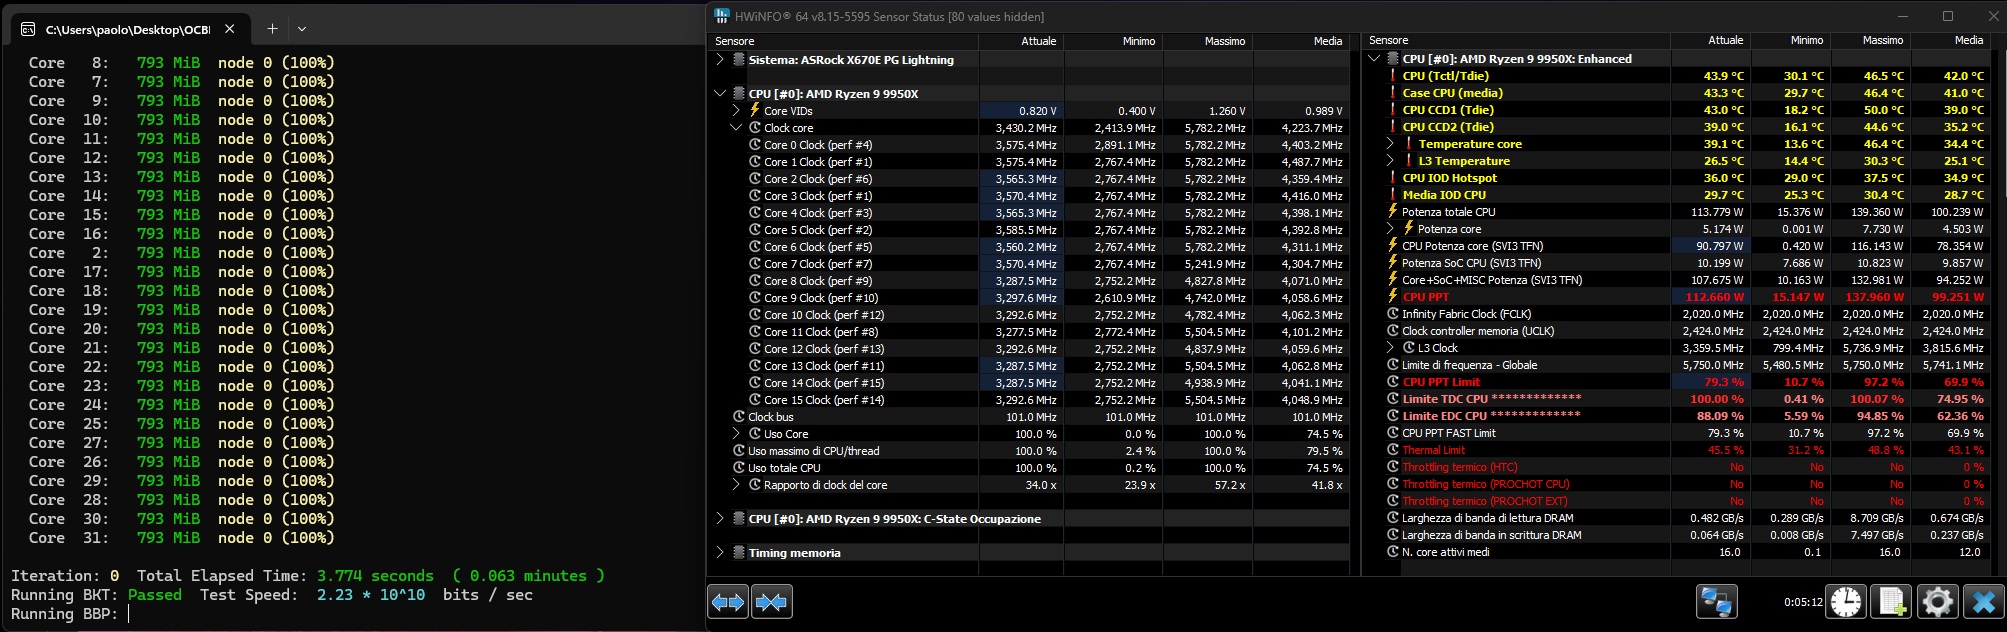Expand the Timing memoria node
Image resolution: width=2007 pixels, height=632 pixels.
tap(720, 553)
